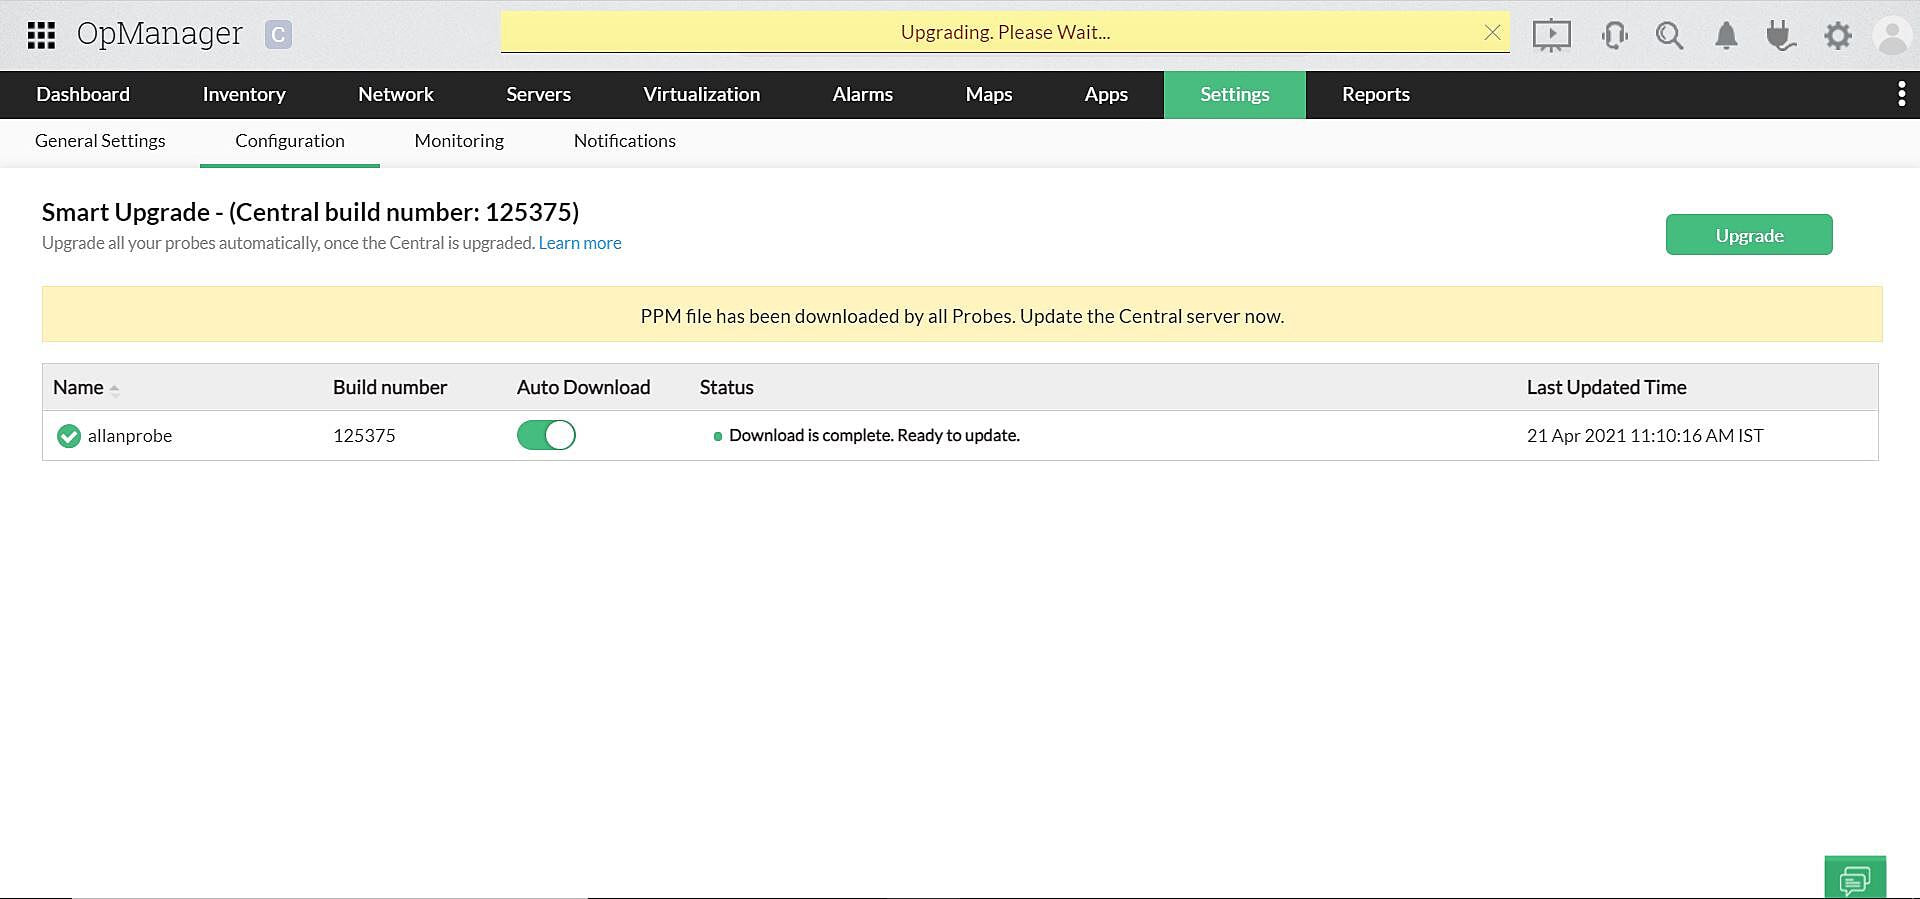Viewport: 1920px width, 899px height.
Task: Click the 'PPM file has been downloaded' notice
Action: coord(962,315)
